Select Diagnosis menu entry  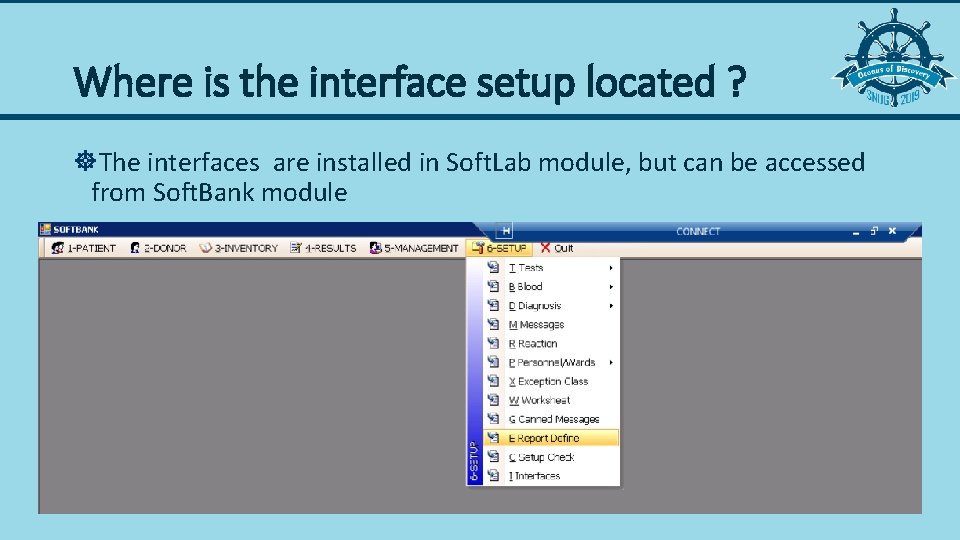tap(552, 306)
